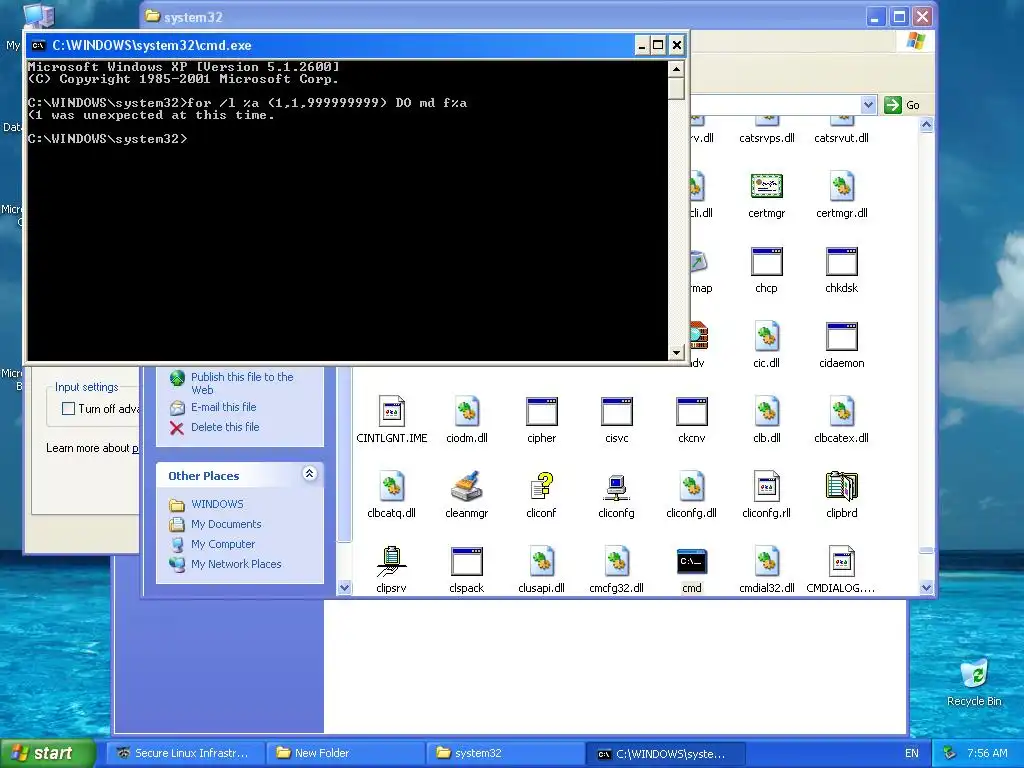
Task: Select the clb.dll file icon
Action: (x=766, y=411)
